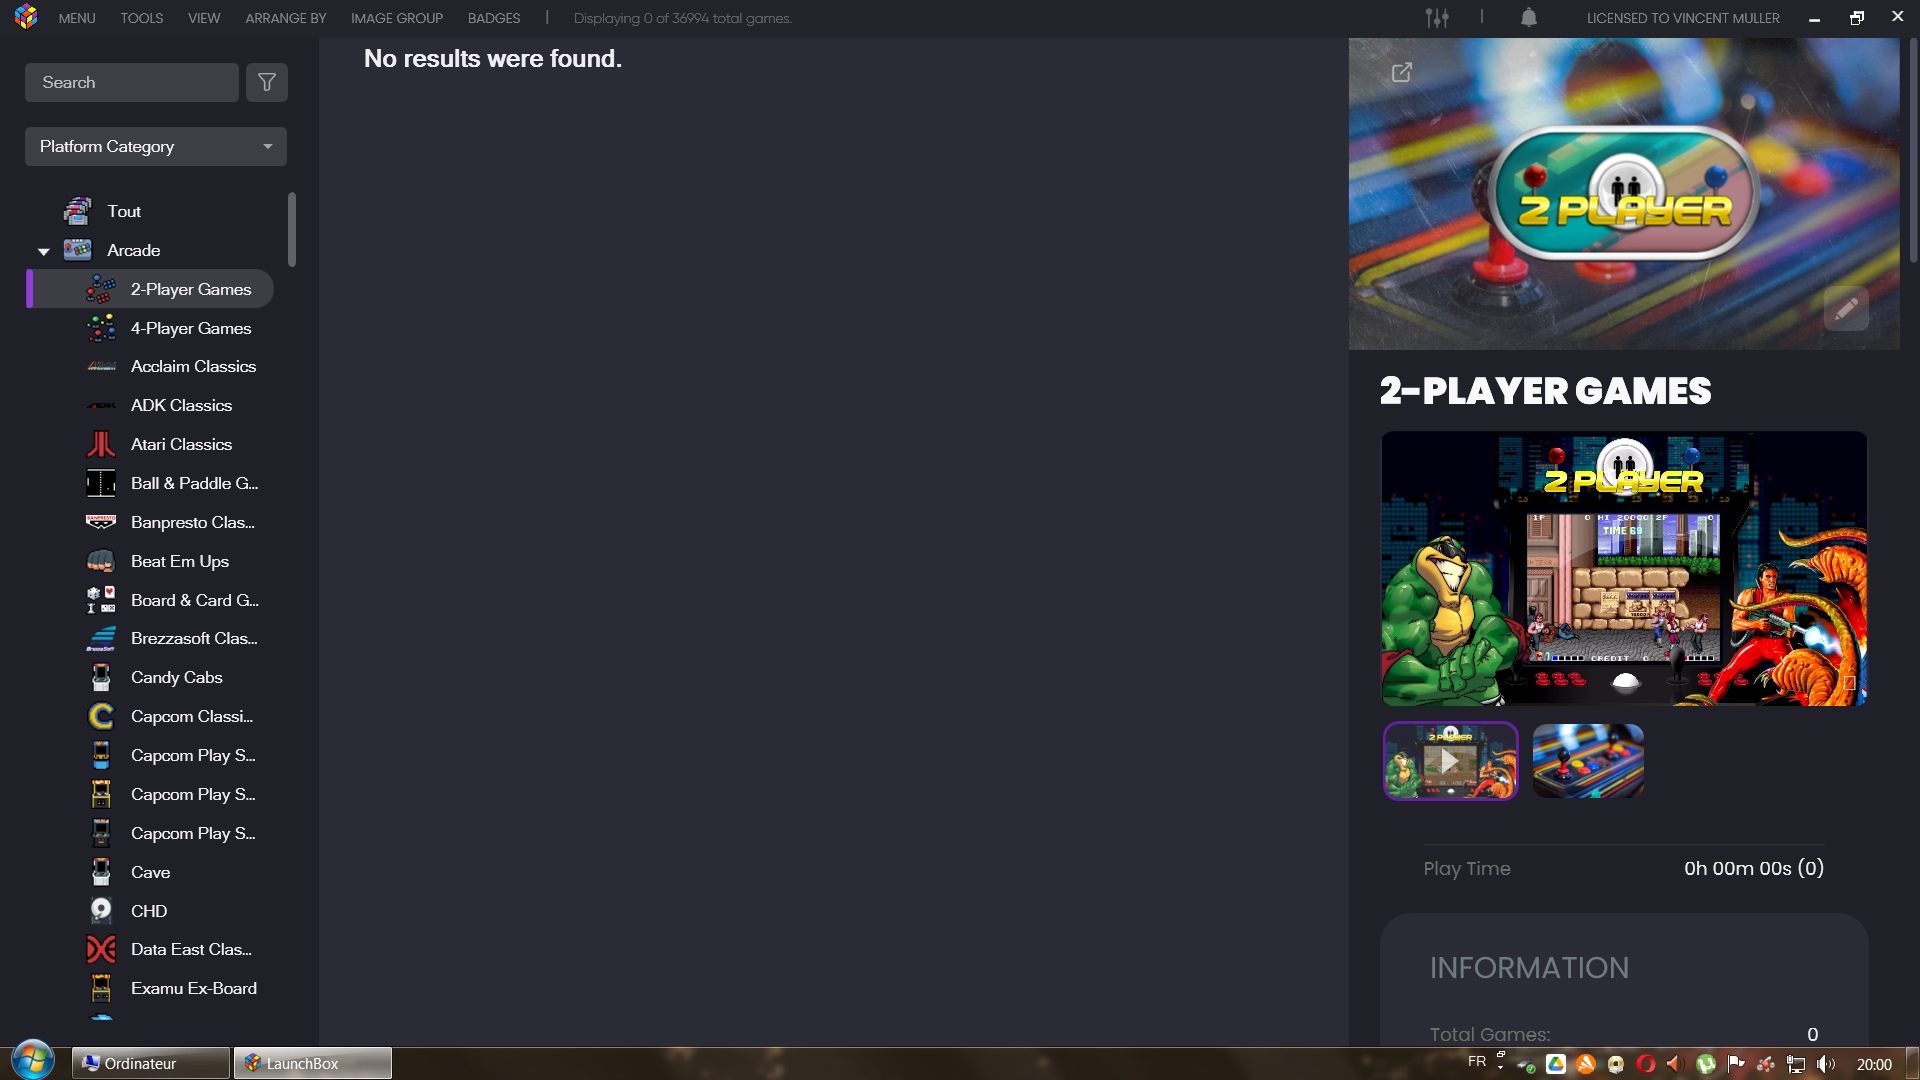Collapse the Arcade tree node arrow

click(x=43, y=251)
